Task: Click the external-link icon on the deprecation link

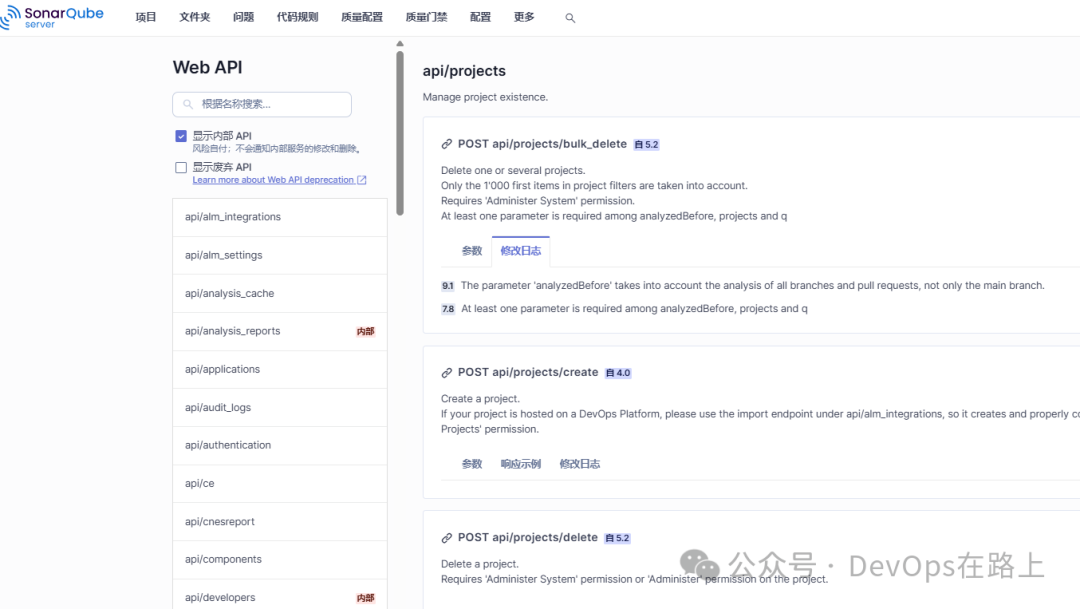Action: tap(360, 179)
